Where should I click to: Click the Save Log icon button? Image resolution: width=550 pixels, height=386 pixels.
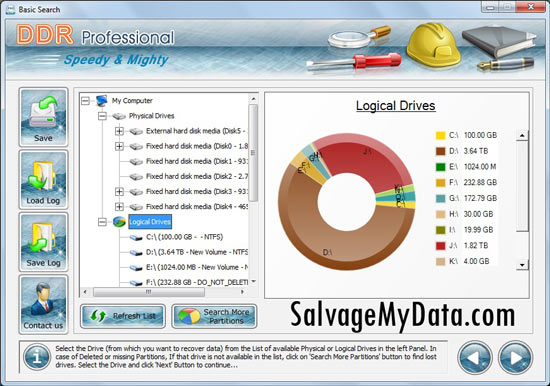(x=43, y=242)
